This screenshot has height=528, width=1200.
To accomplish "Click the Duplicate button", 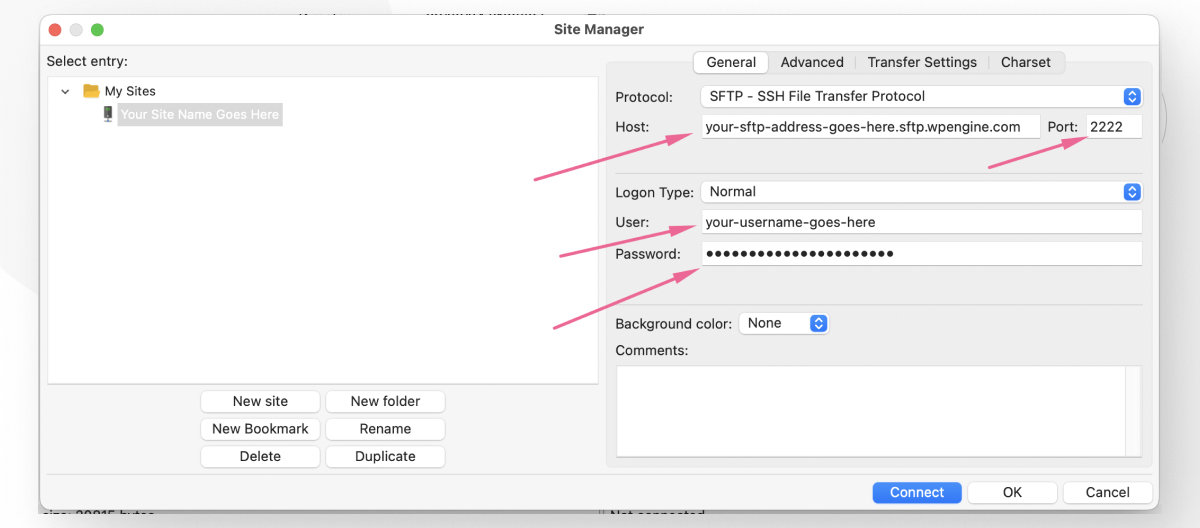I will [385, 456].
